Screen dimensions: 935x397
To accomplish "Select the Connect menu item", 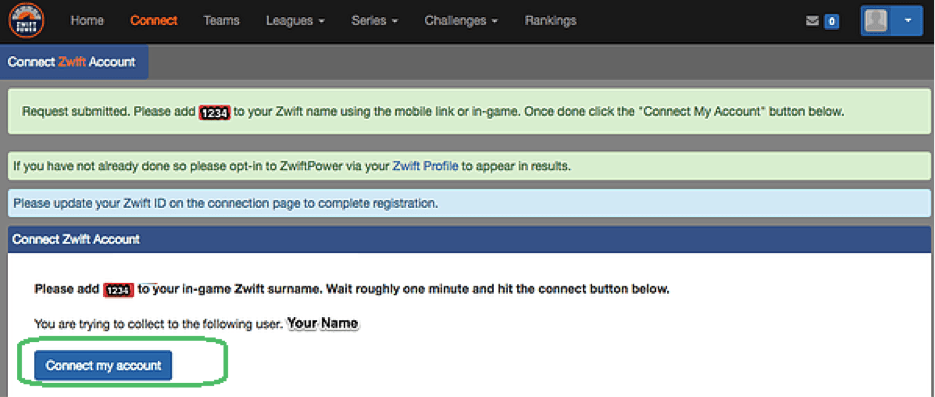I will 154,21.
